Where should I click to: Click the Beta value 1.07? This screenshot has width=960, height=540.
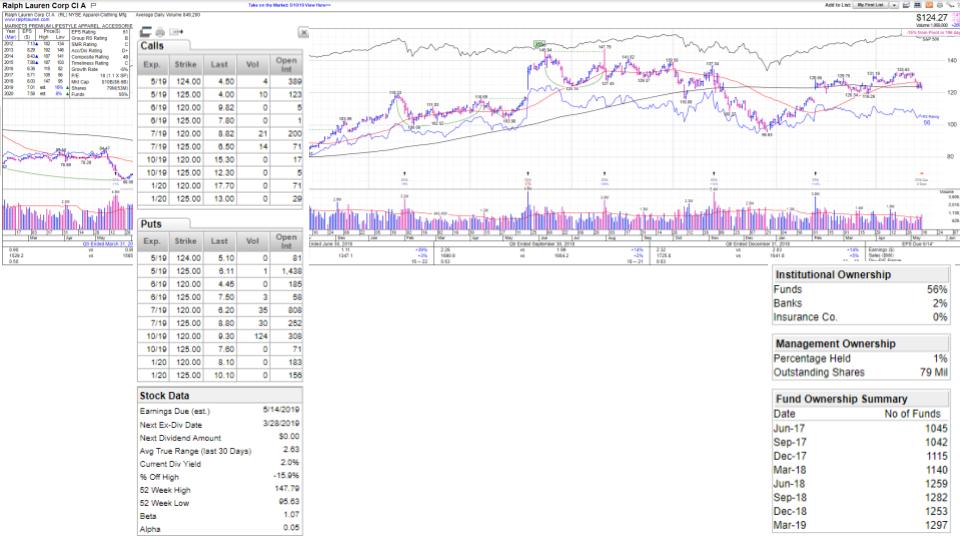pos(291,515)
